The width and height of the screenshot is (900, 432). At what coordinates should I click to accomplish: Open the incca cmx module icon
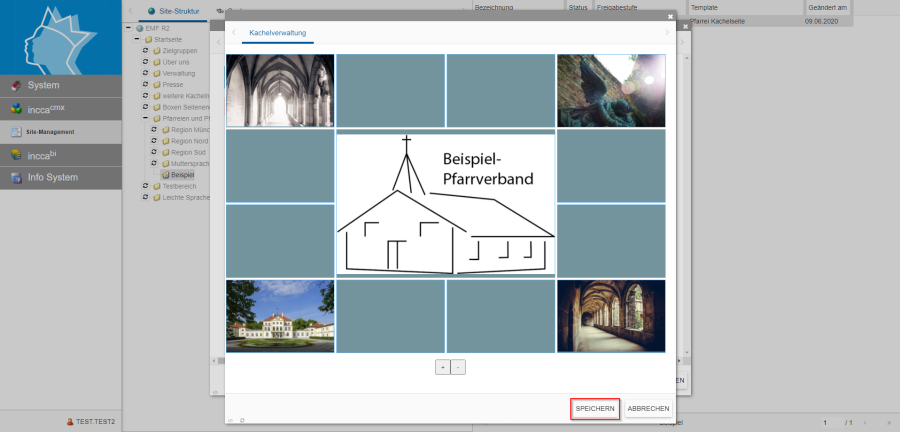click(x=16, y=108)
